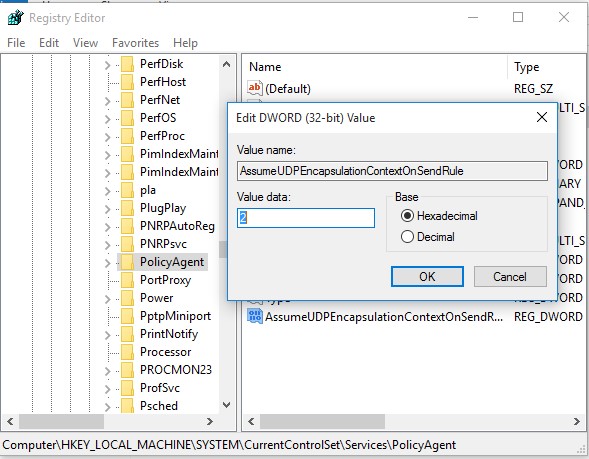Expand the pla tree node
The image size is (589, 459).
pyautogui.click(x=107, y=192)
